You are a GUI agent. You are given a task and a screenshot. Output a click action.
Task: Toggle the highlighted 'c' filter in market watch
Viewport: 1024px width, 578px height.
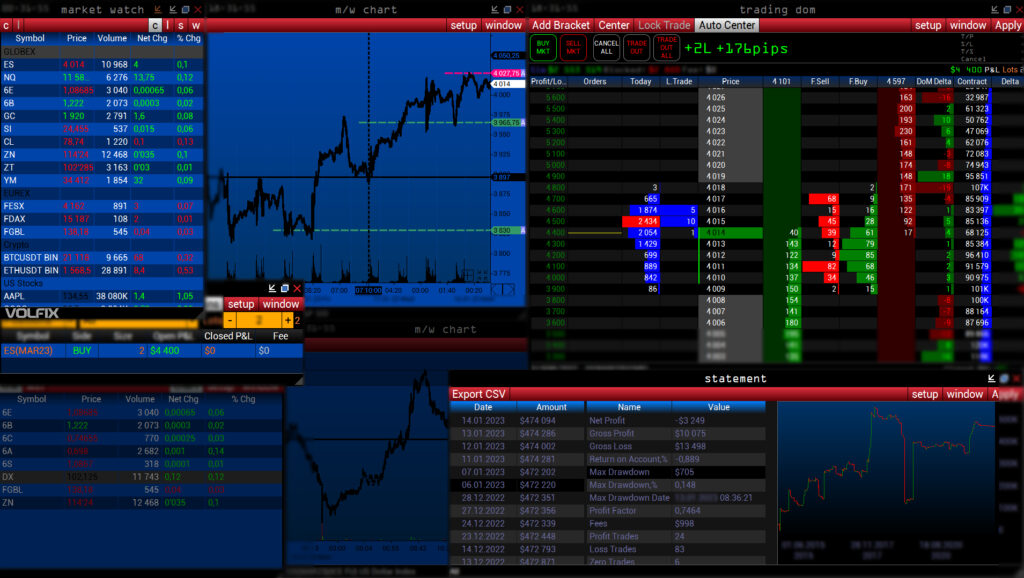154,25
